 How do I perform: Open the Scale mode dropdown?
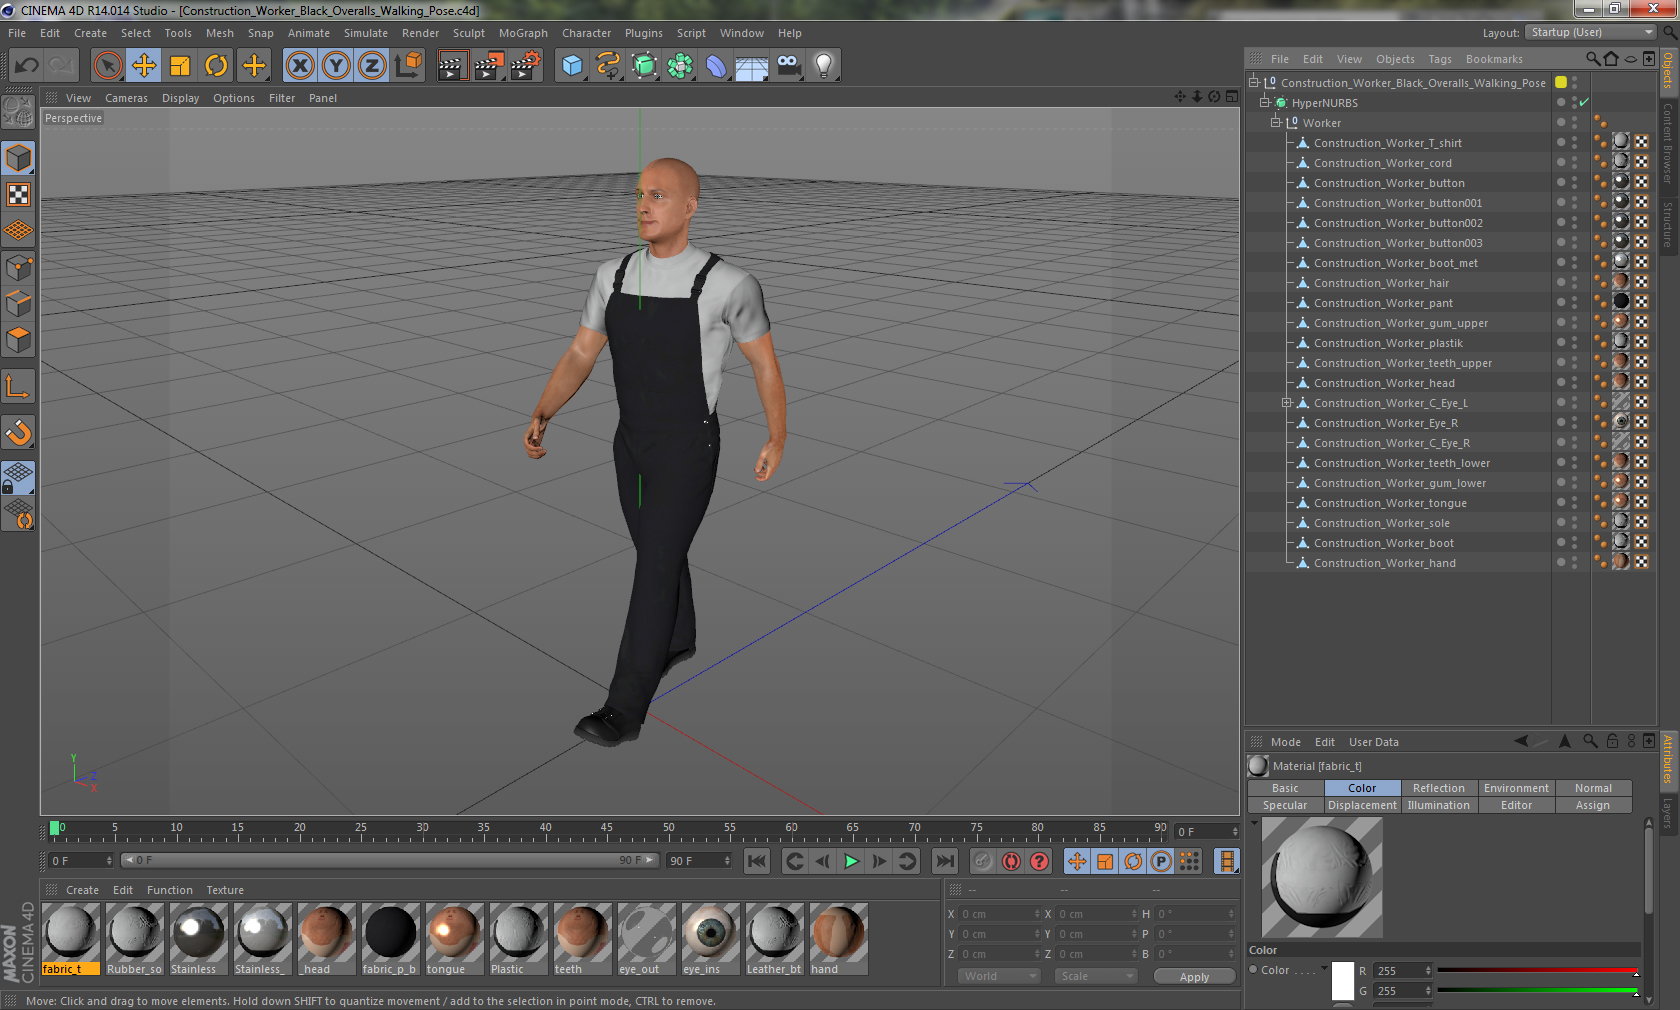click(x=1096, y=976)
